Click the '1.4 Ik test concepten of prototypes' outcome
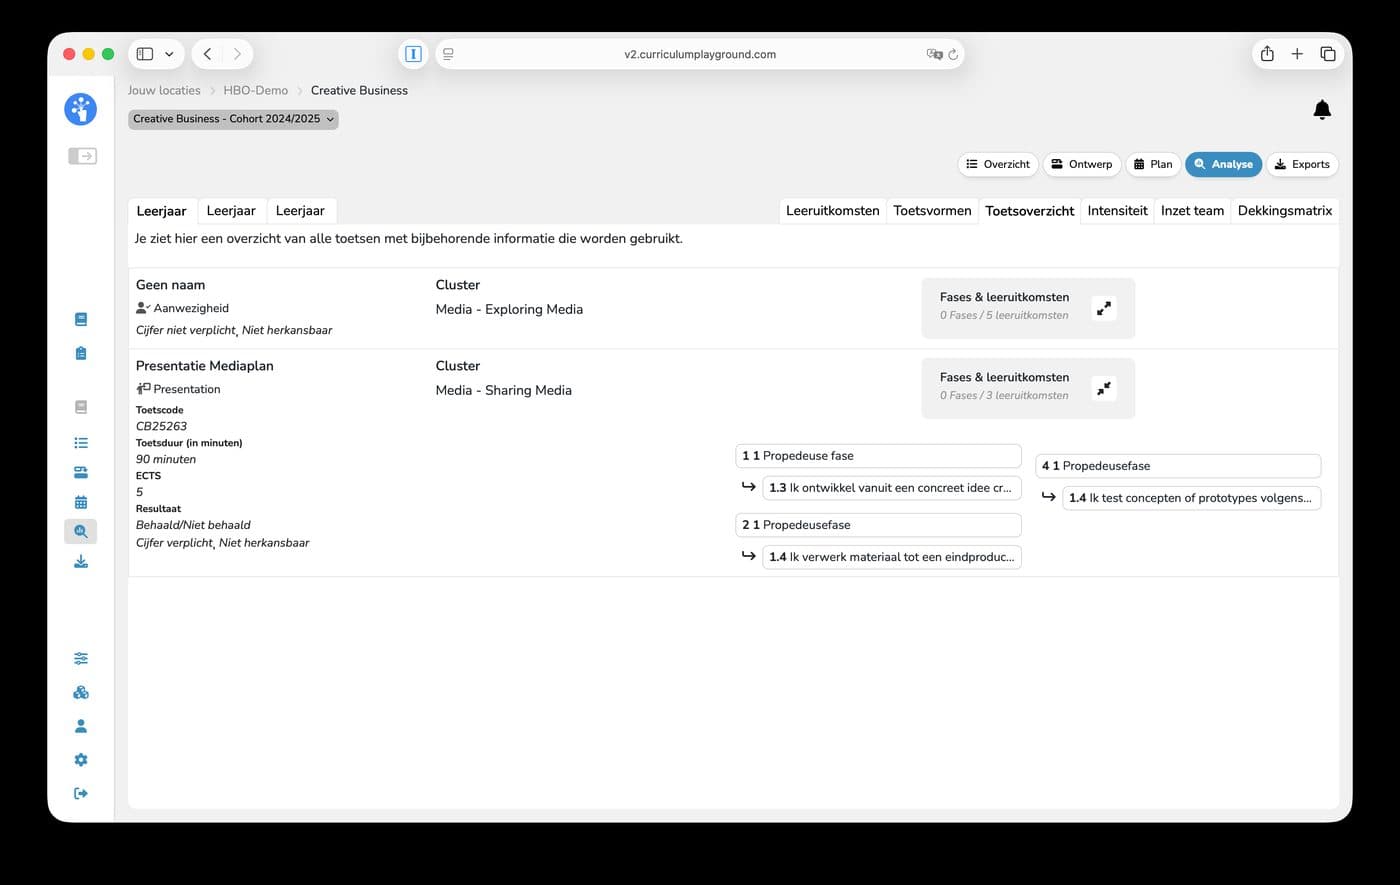The height and width of the screenshot is (885, 1400). [1191, 498]
